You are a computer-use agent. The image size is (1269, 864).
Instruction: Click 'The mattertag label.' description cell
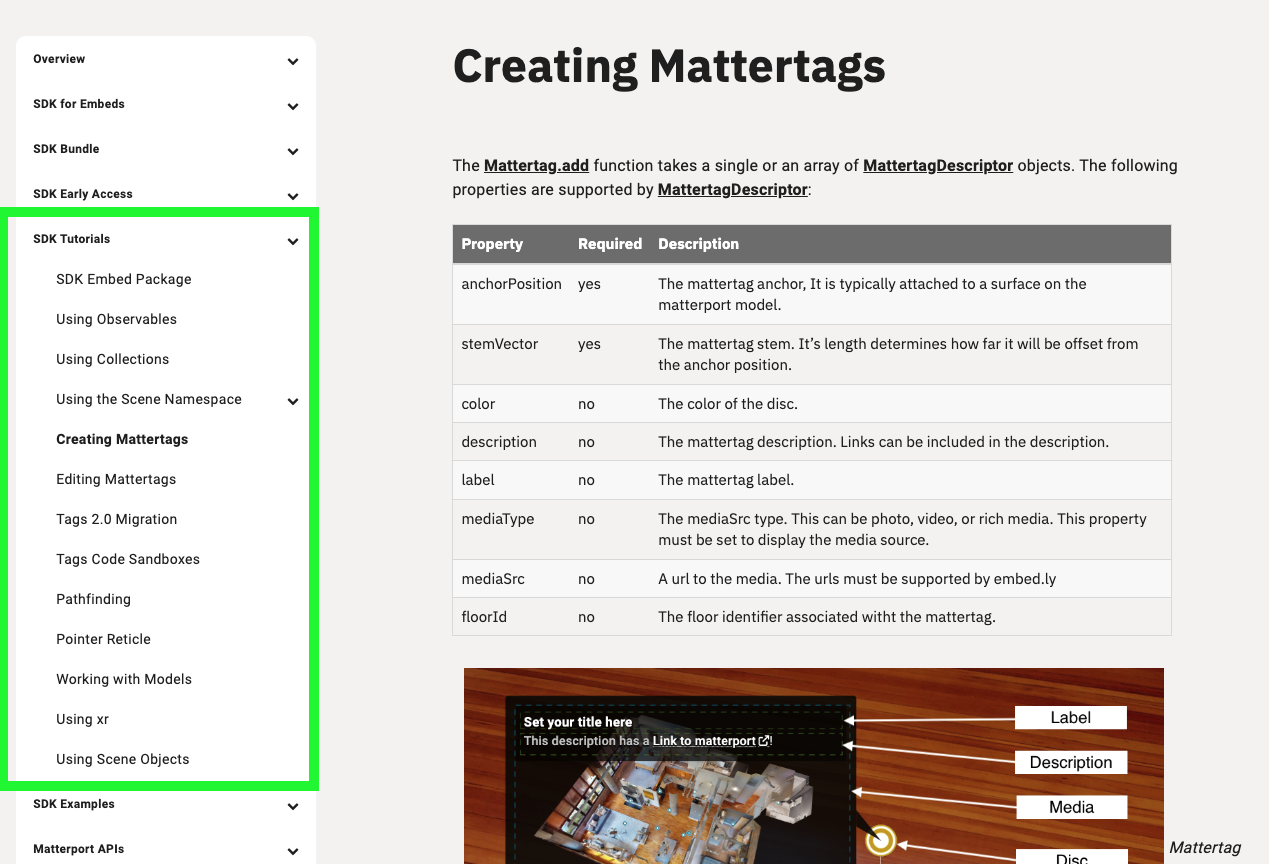[726, 480]
